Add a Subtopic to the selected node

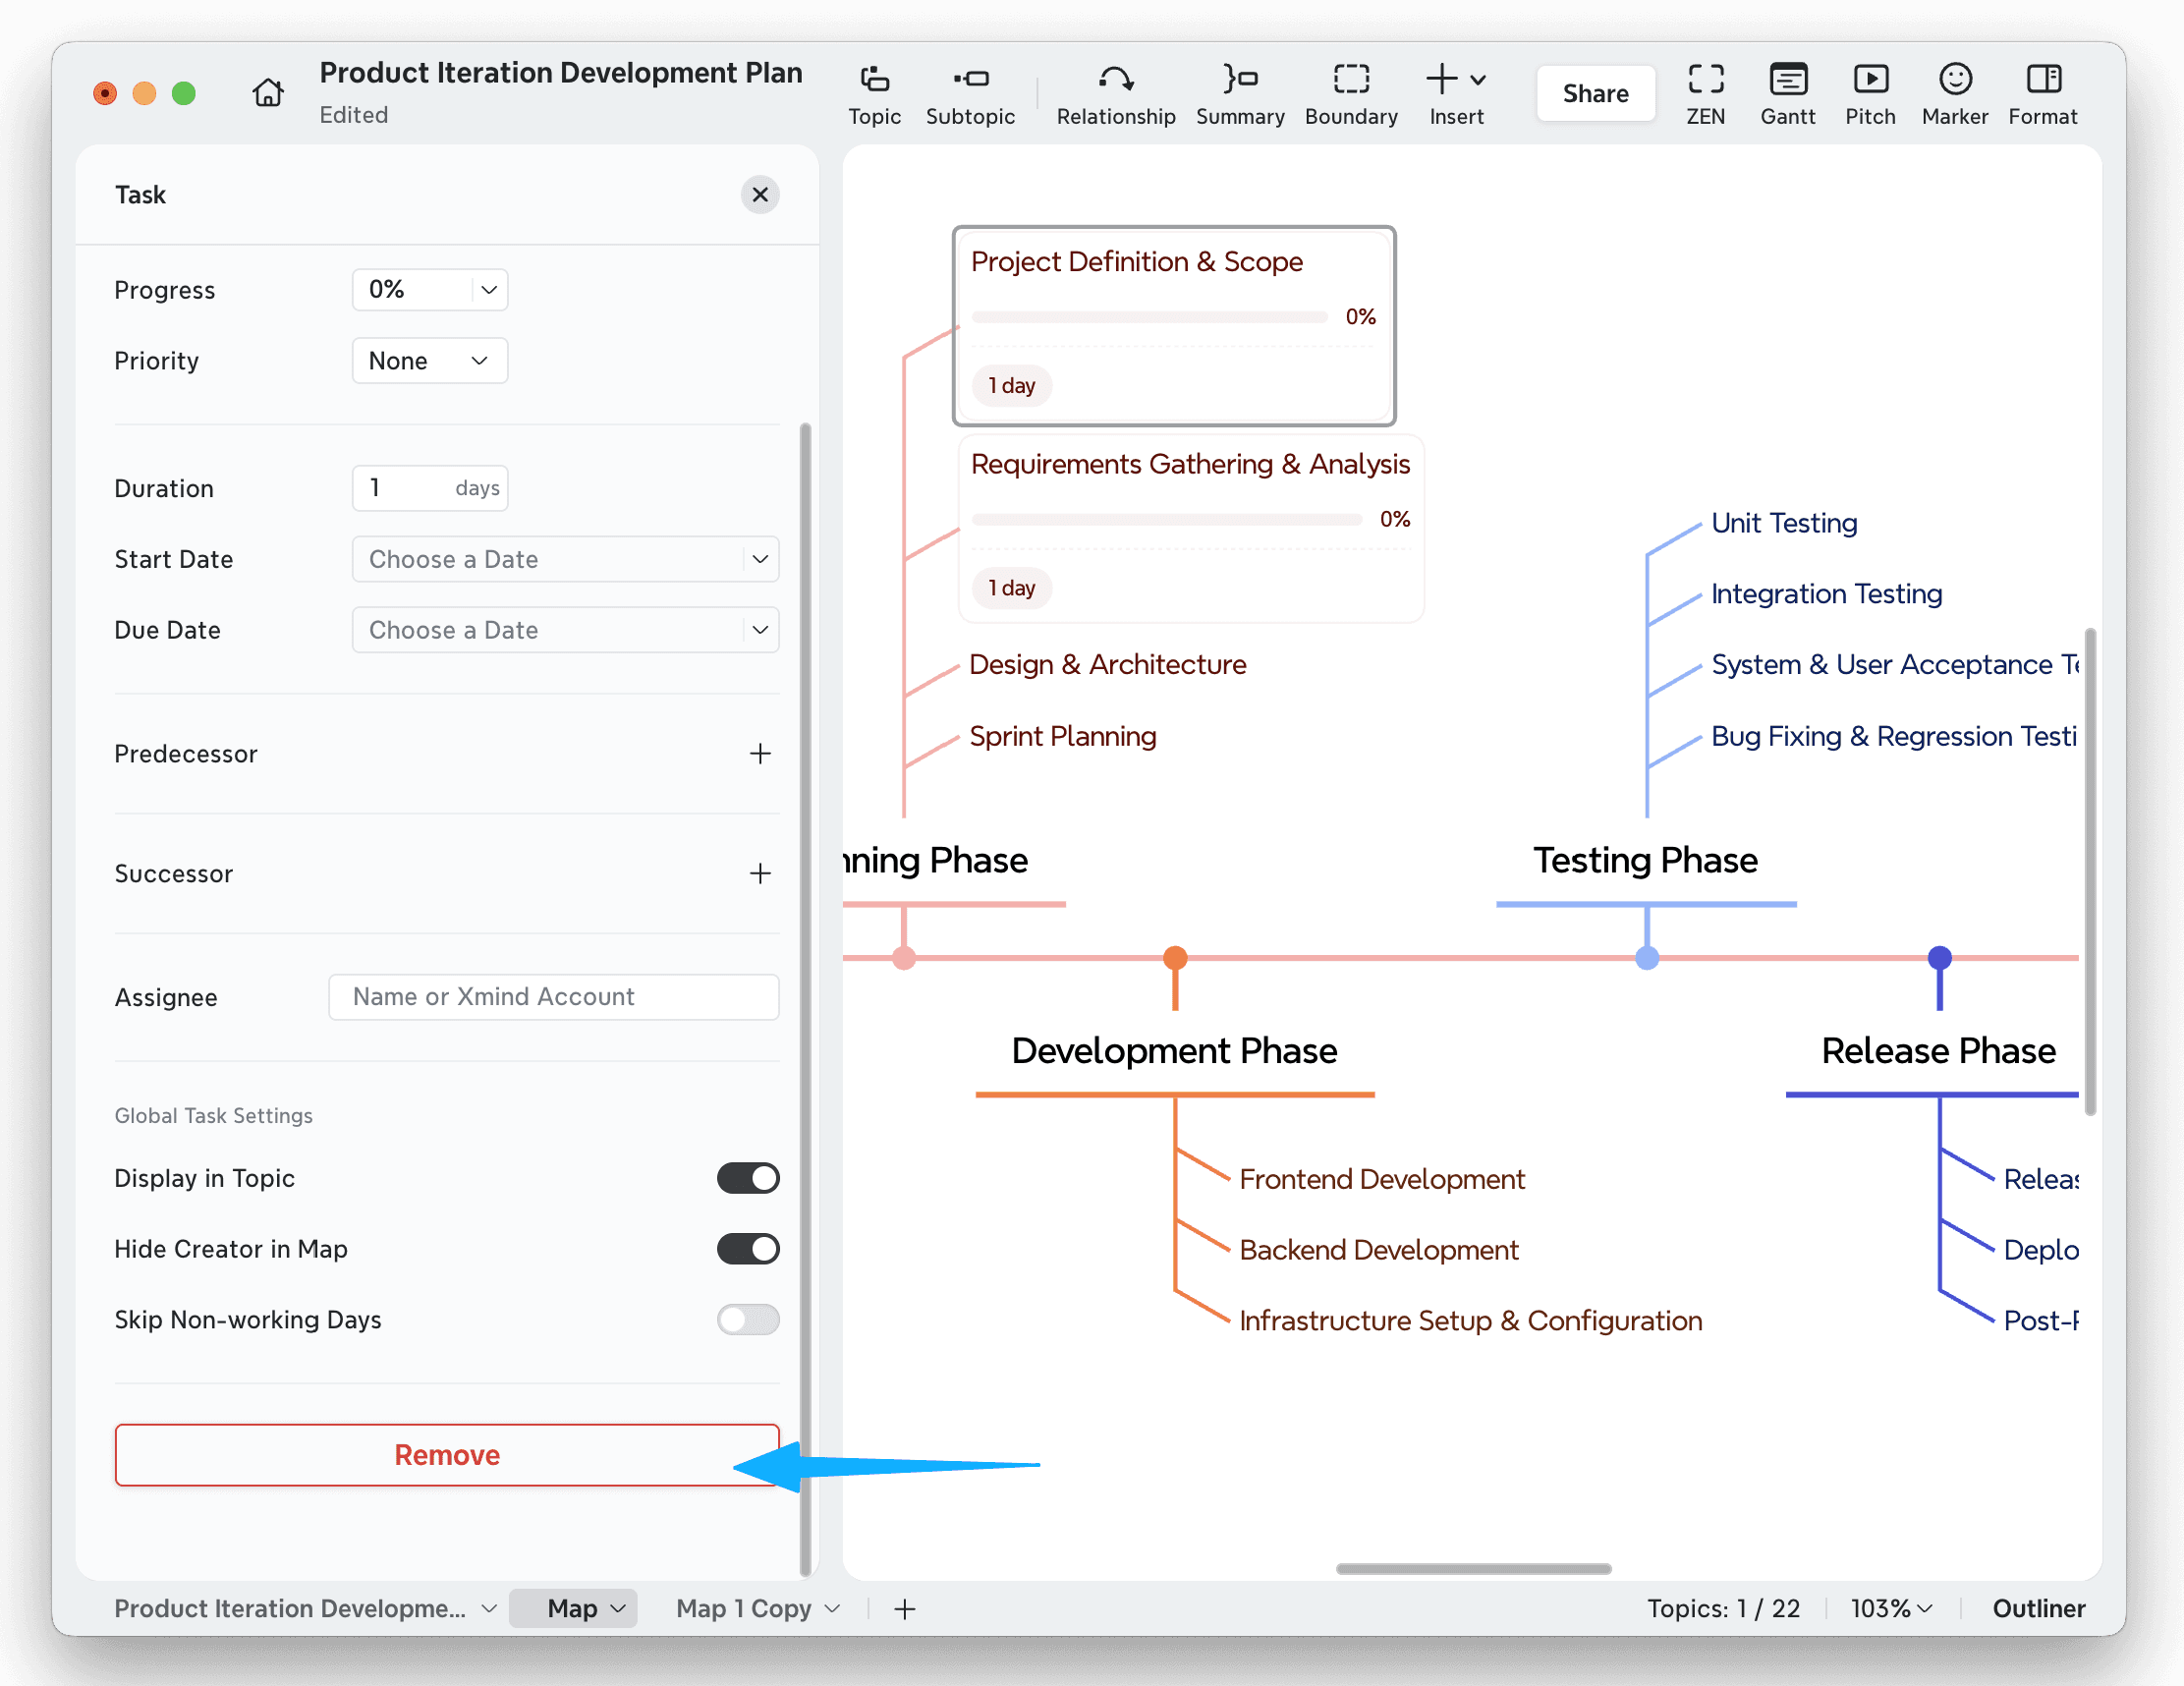[970, 93]
